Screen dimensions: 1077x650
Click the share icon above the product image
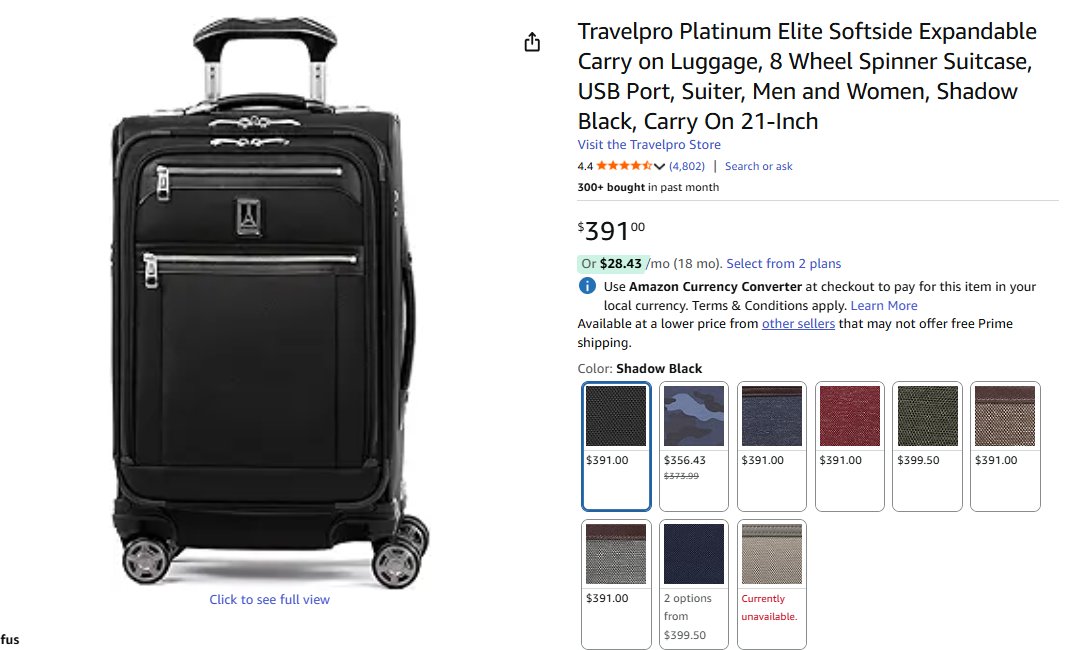coord(532,42)
